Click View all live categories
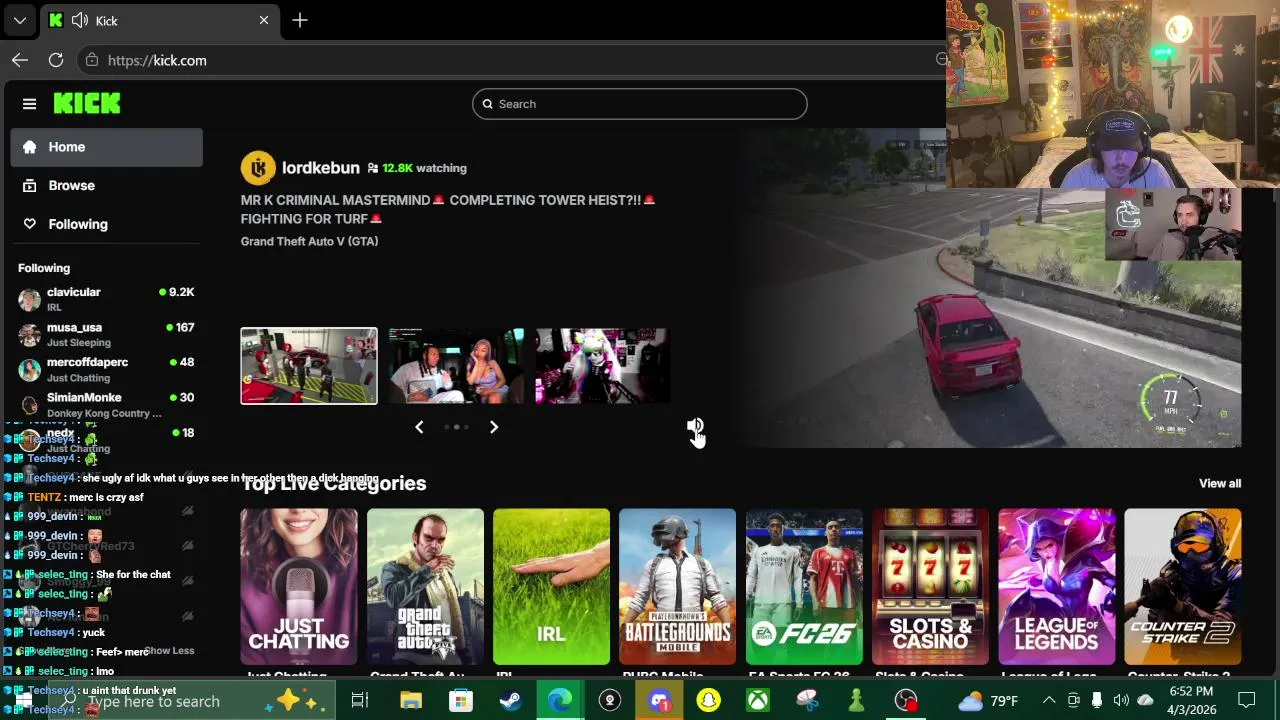This screenshot has height=720, width=1280. tap(1220, 483)
